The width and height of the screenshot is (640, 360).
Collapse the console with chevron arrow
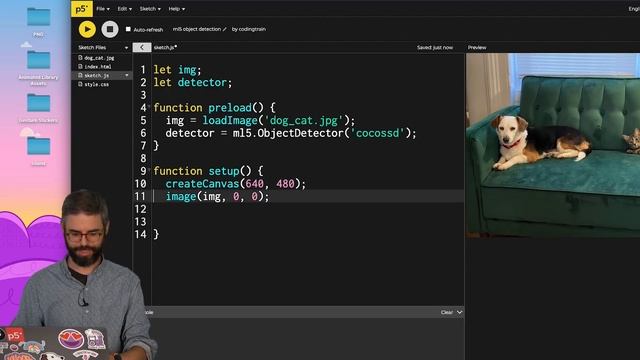click(460, 312)
